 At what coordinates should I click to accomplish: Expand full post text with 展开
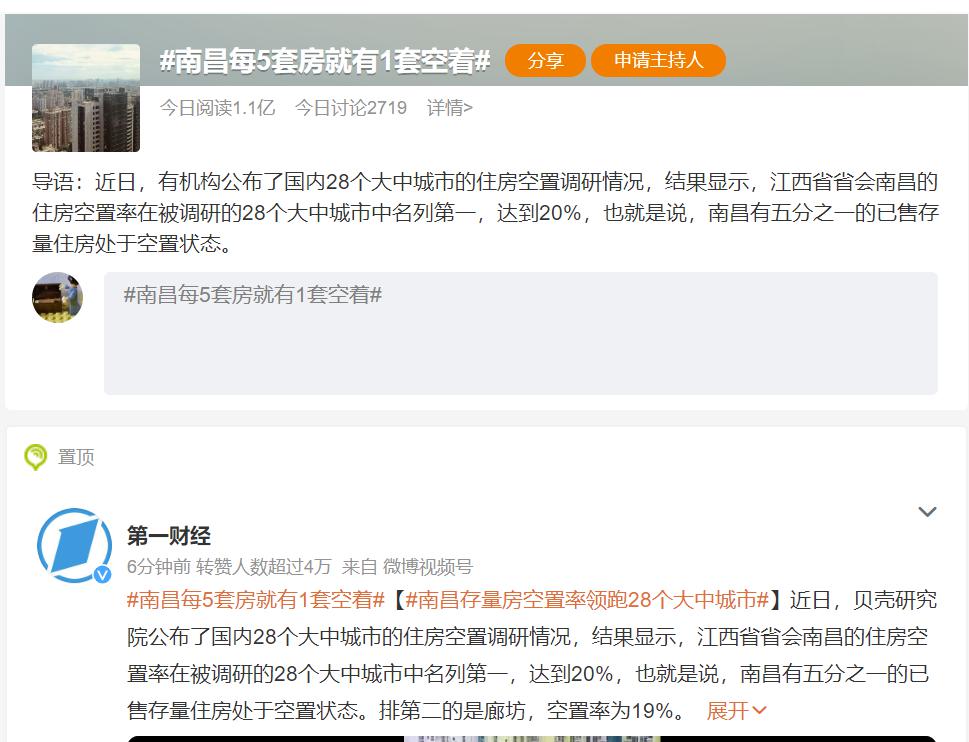736,710
